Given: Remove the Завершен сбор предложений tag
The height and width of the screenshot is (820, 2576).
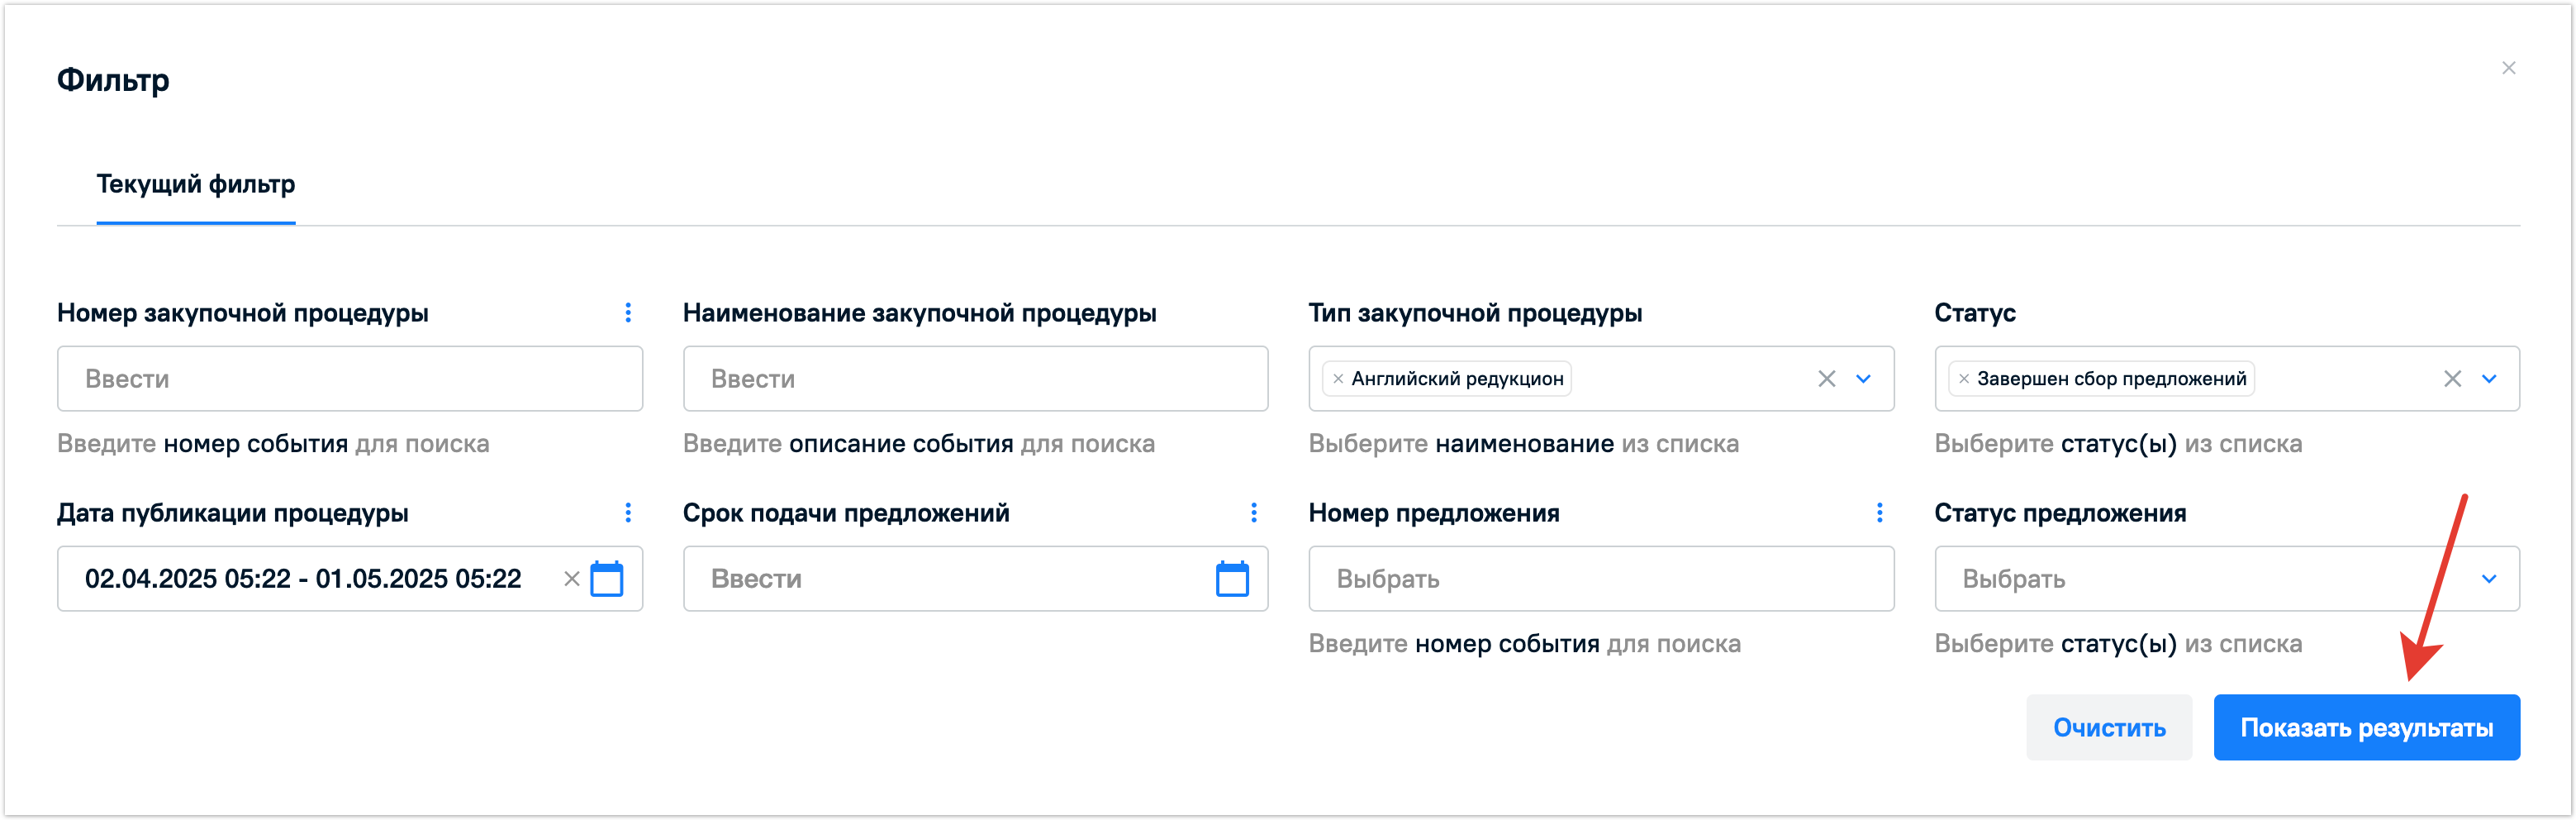Looking at the screenshot, I should coord(1964,379).
